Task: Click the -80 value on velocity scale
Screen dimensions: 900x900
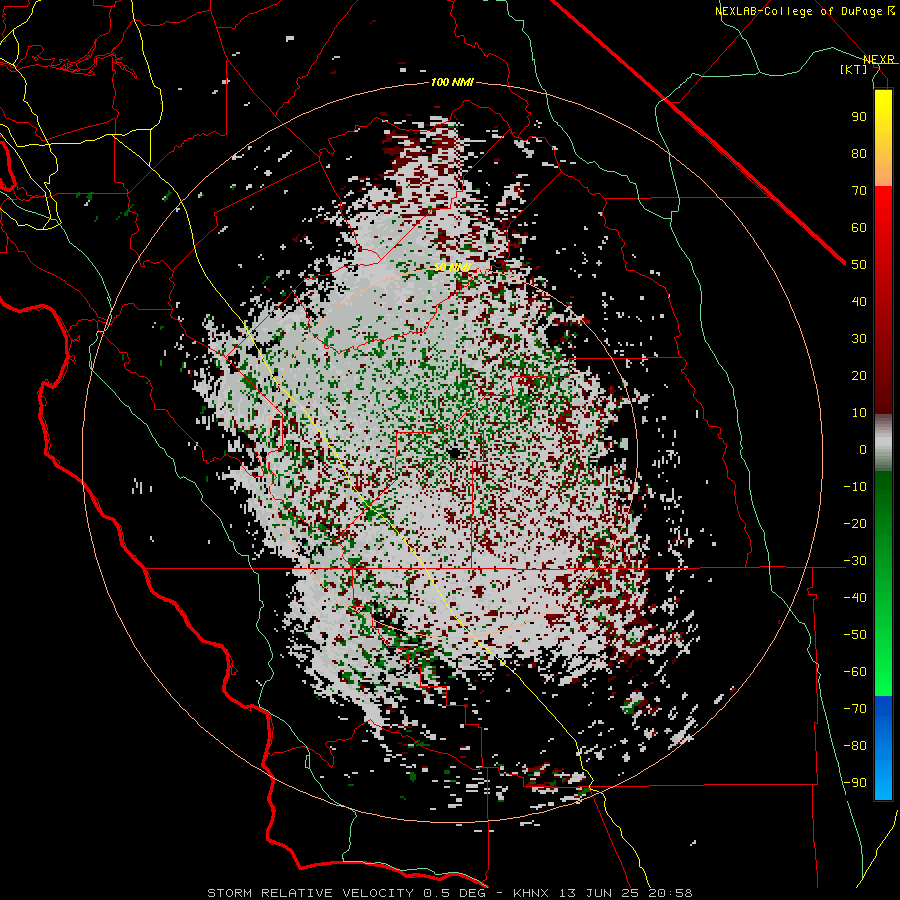Action: tap(855, 746)
